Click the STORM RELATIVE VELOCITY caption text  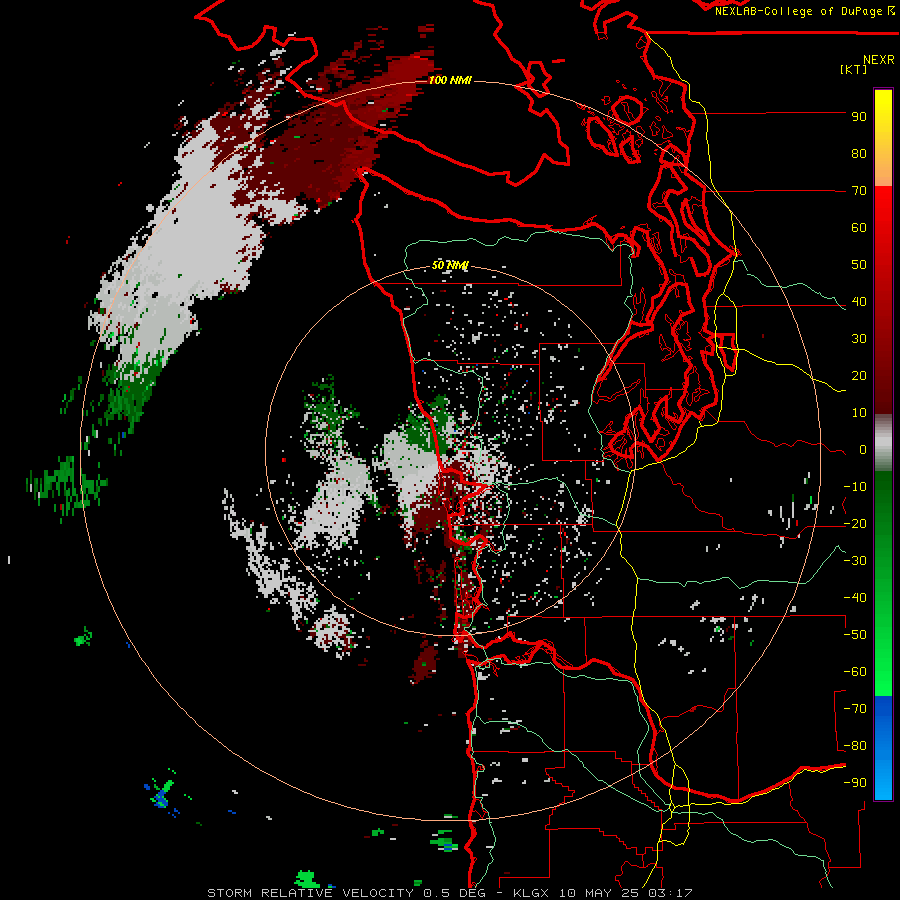(312, 893)
